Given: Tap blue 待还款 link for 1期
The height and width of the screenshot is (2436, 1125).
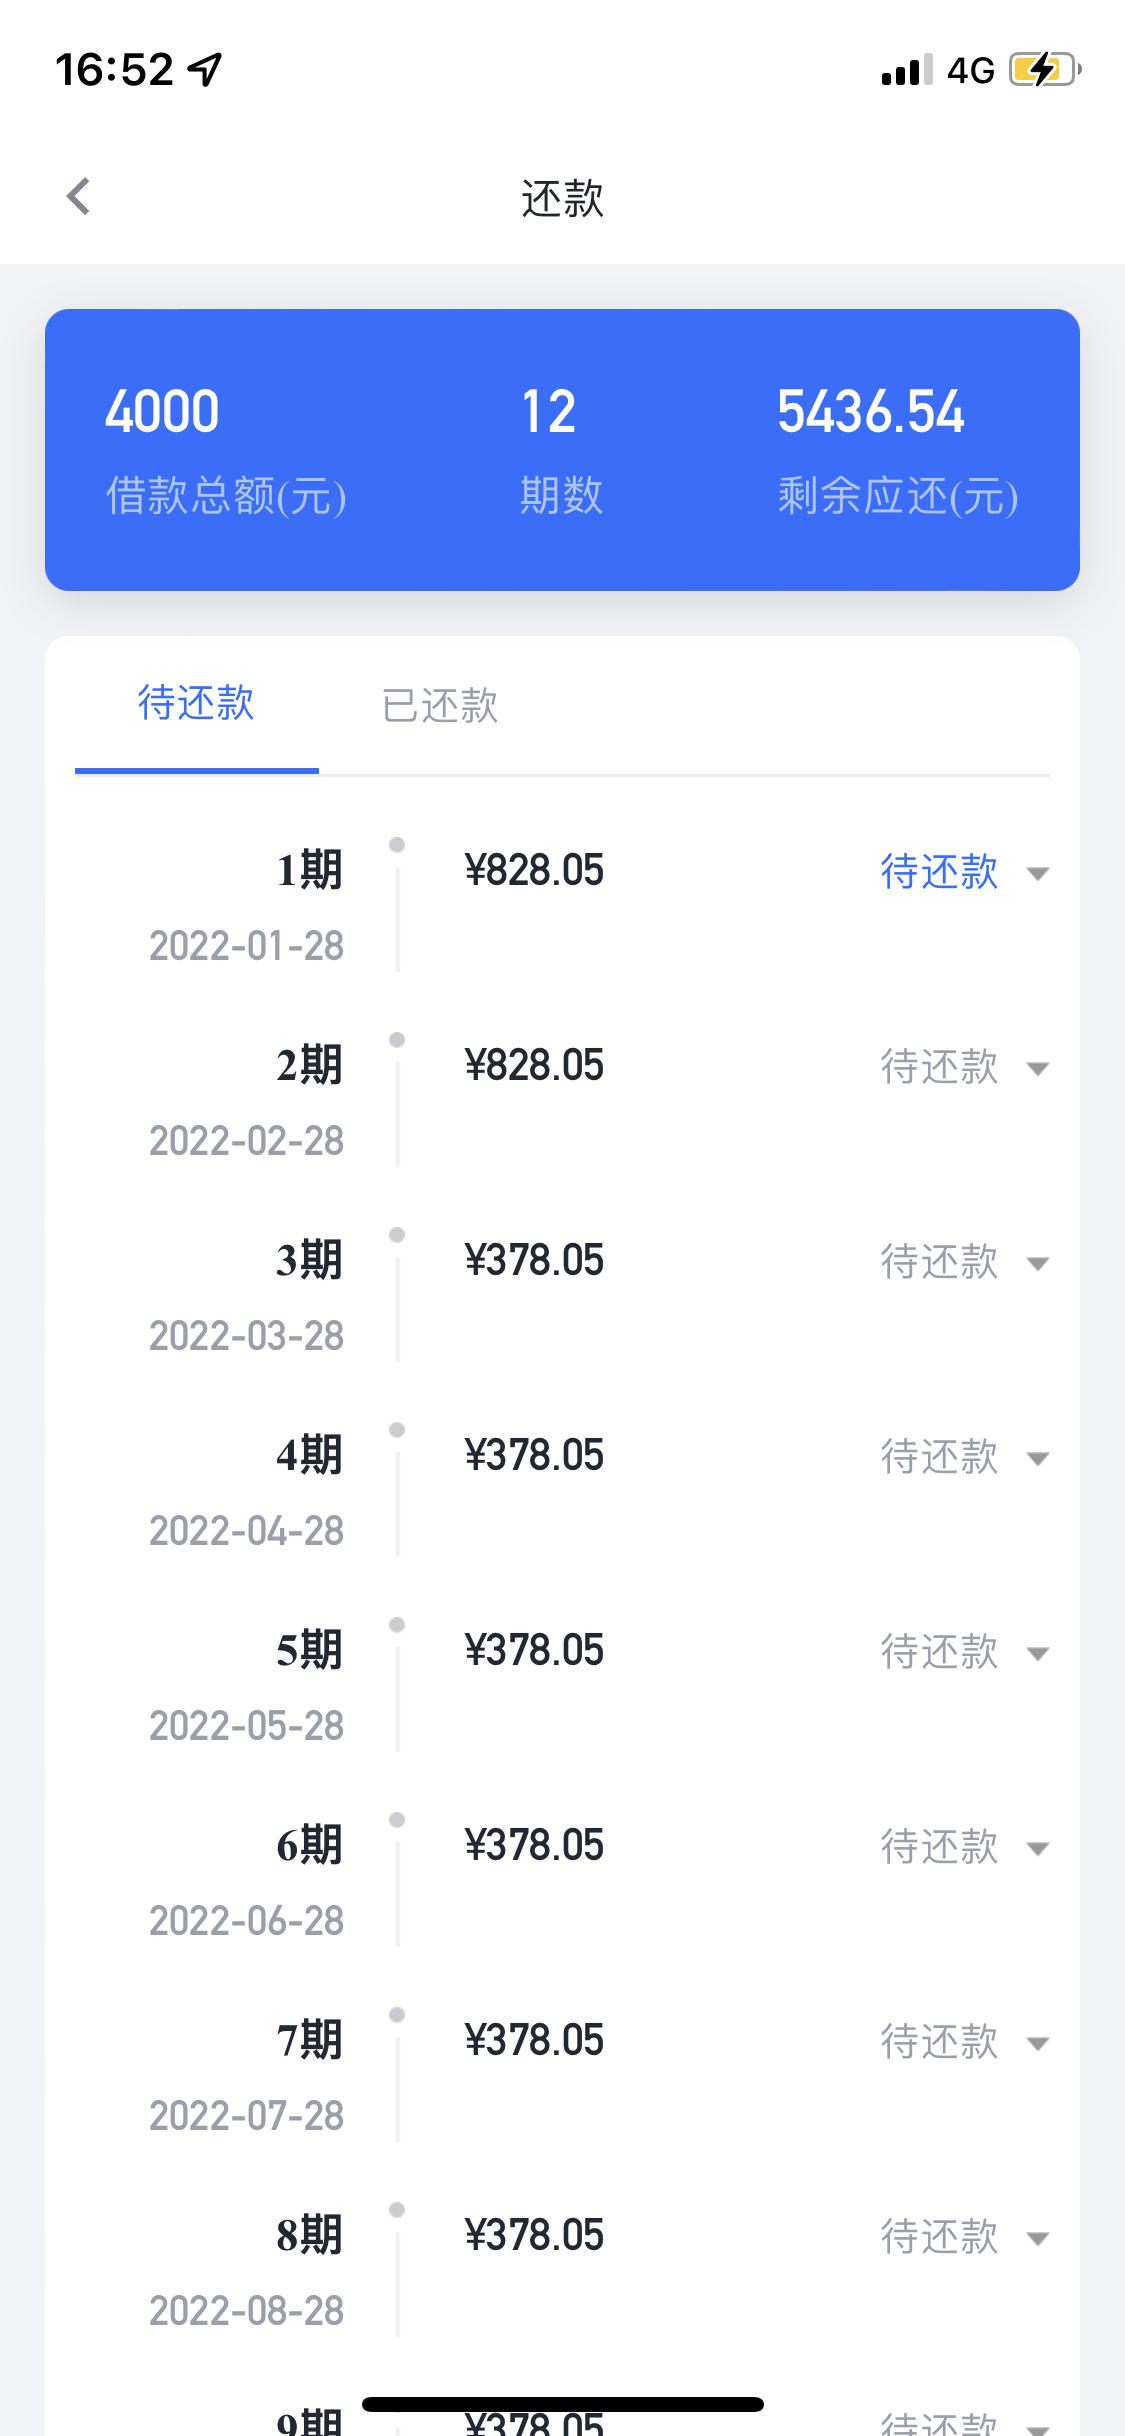Looking at the screenshot, I should (939, 871).
